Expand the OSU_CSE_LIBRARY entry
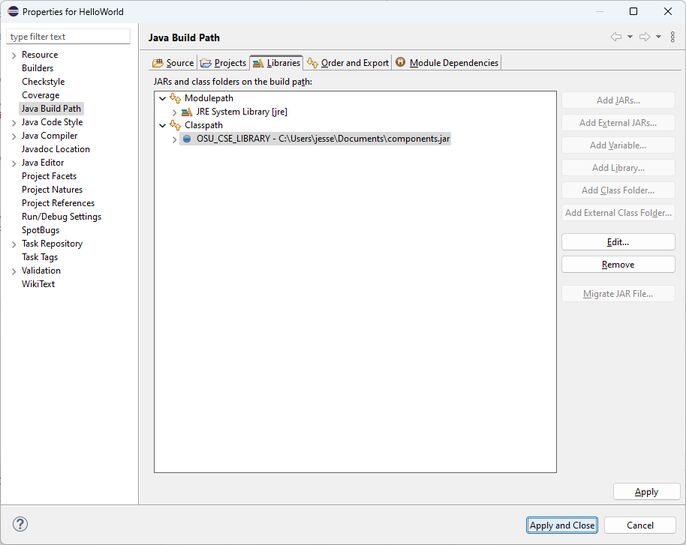The image size is (686, 545). (x=174, y=139)
